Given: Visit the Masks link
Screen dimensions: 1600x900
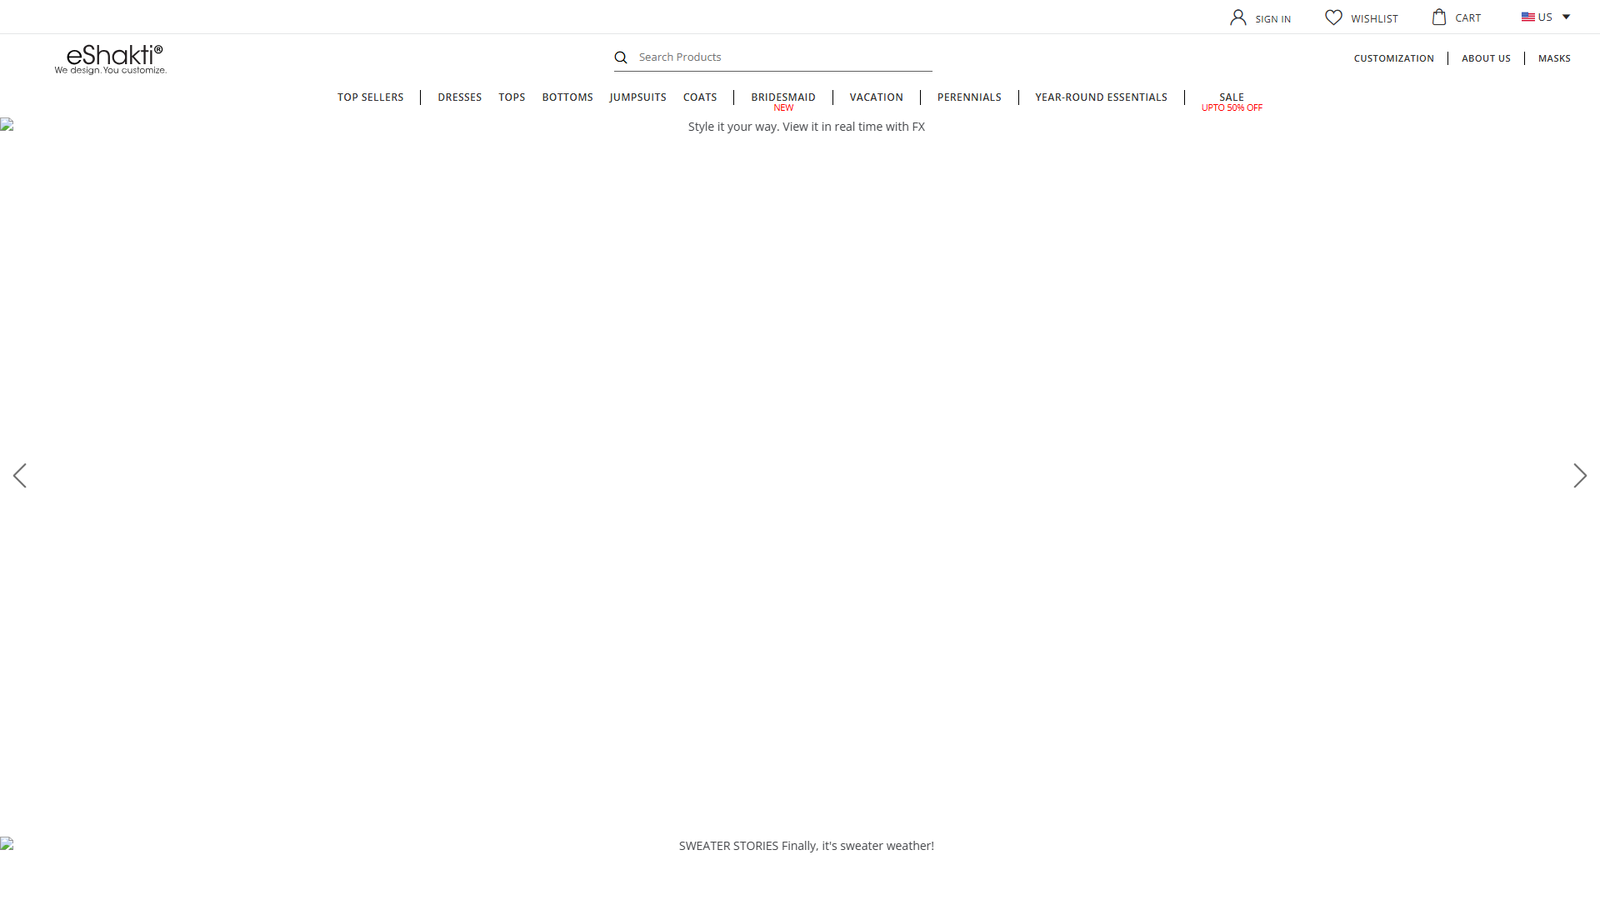Looking at the screenshot, I should coord(1553,58).
